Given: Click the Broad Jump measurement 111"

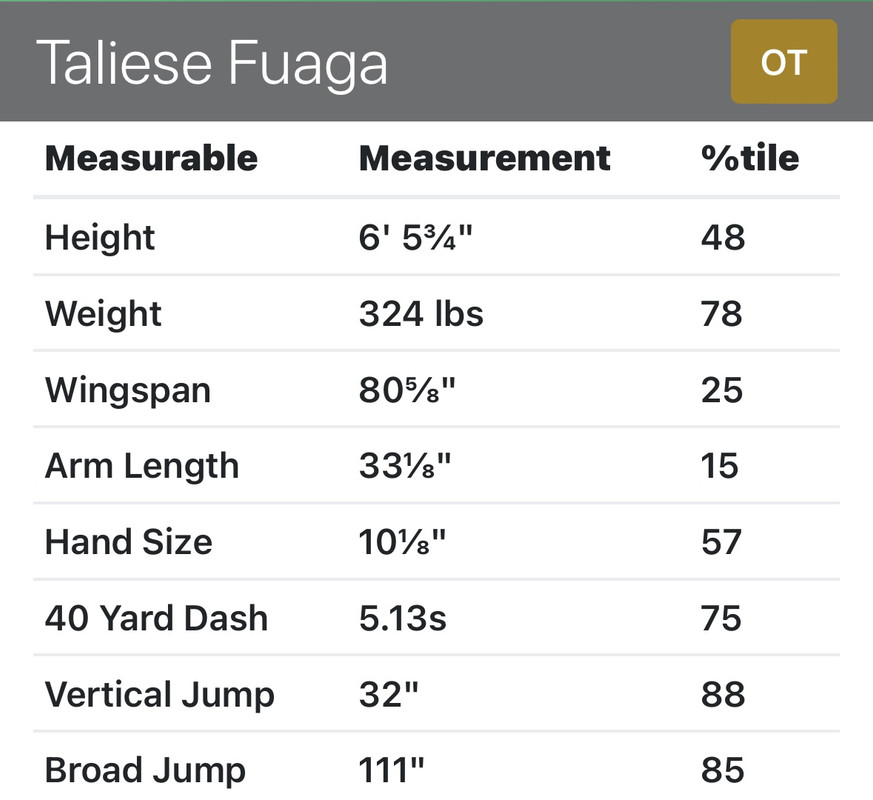Looking at the screenshot, I should point(391,770).
